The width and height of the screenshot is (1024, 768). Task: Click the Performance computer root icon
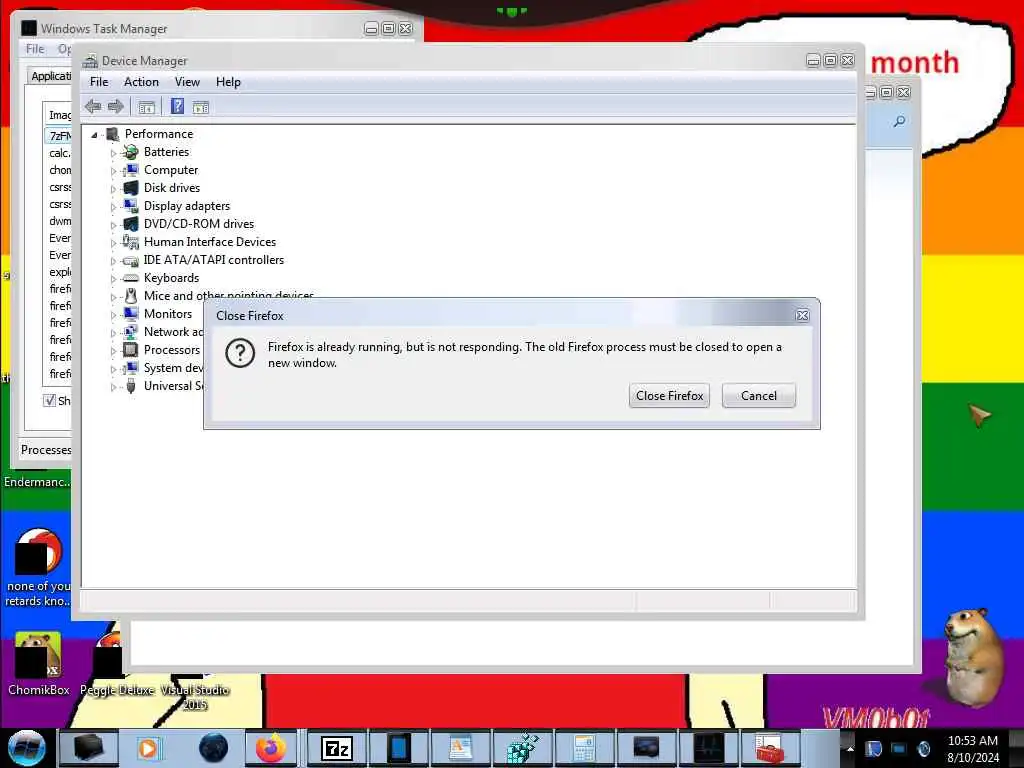[112, 134]
